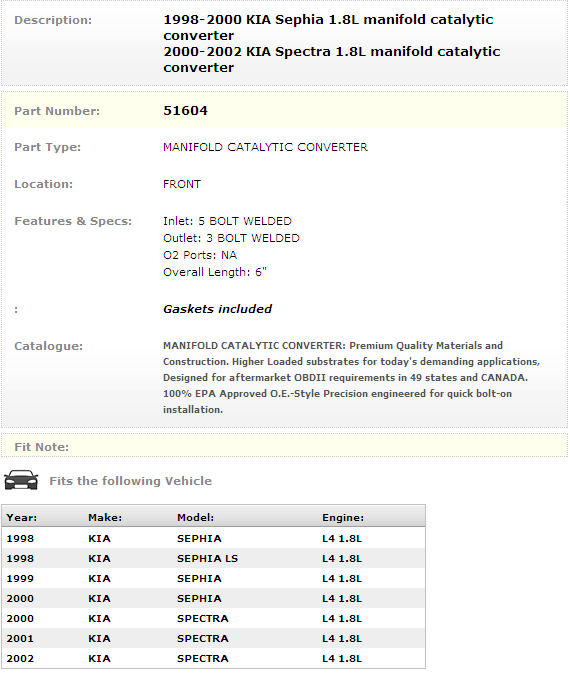Click the Gaskets included text
The height and width of the screenshot is (690, 570).
217,309
